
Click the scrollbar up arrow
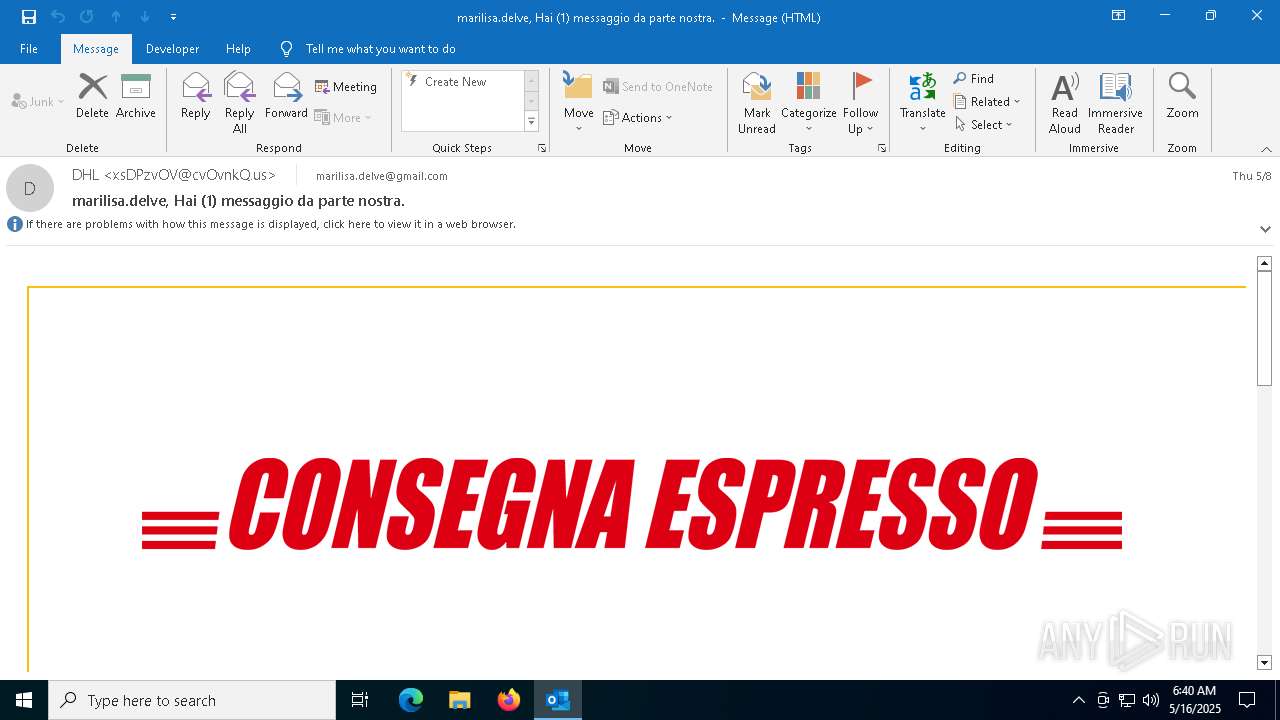click(1264, 263)
